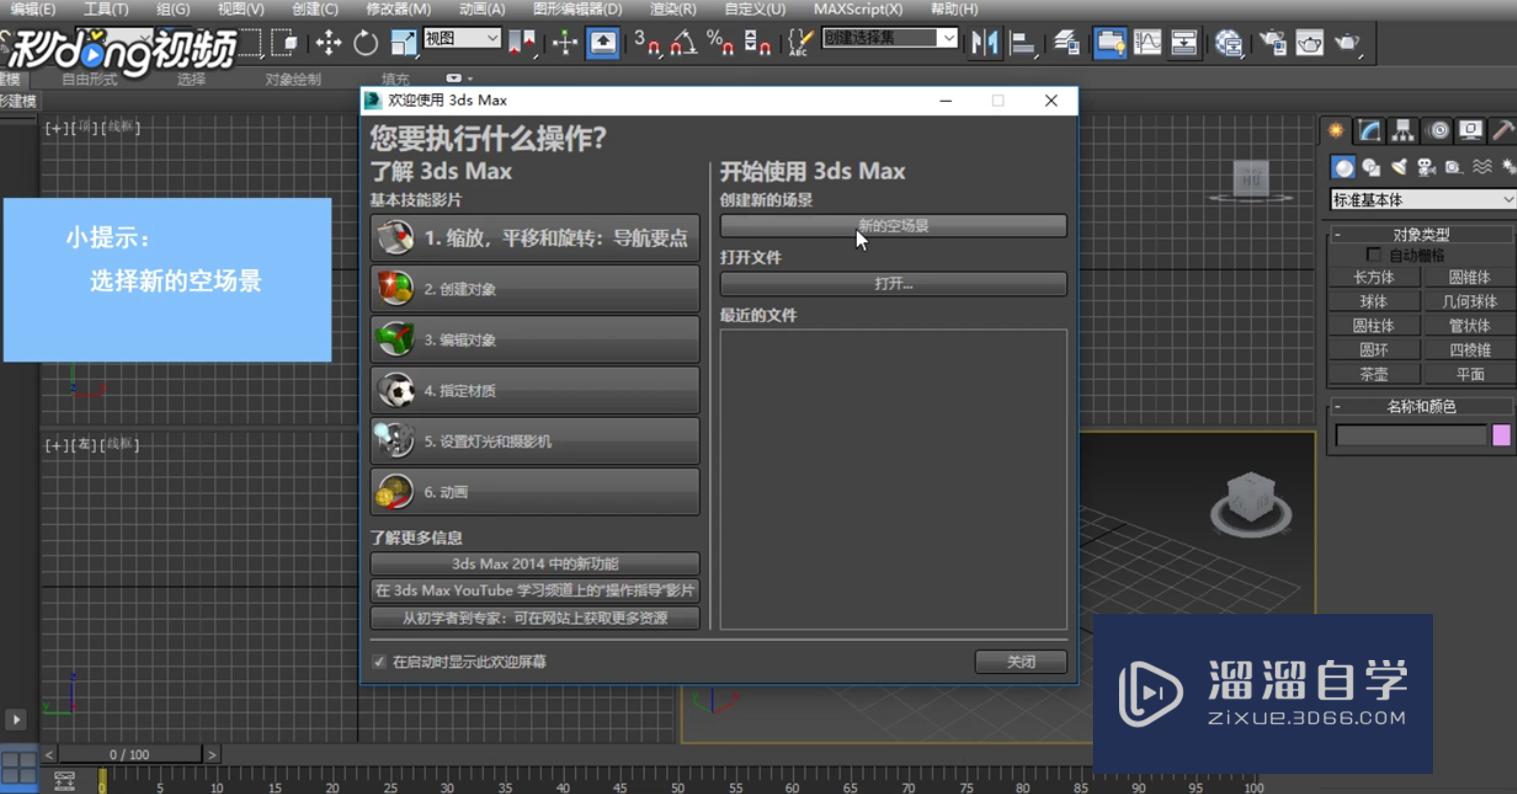Click the pink object color swatch
The height and width of the screenshot is (794, 1517).
click(1501, 435)
